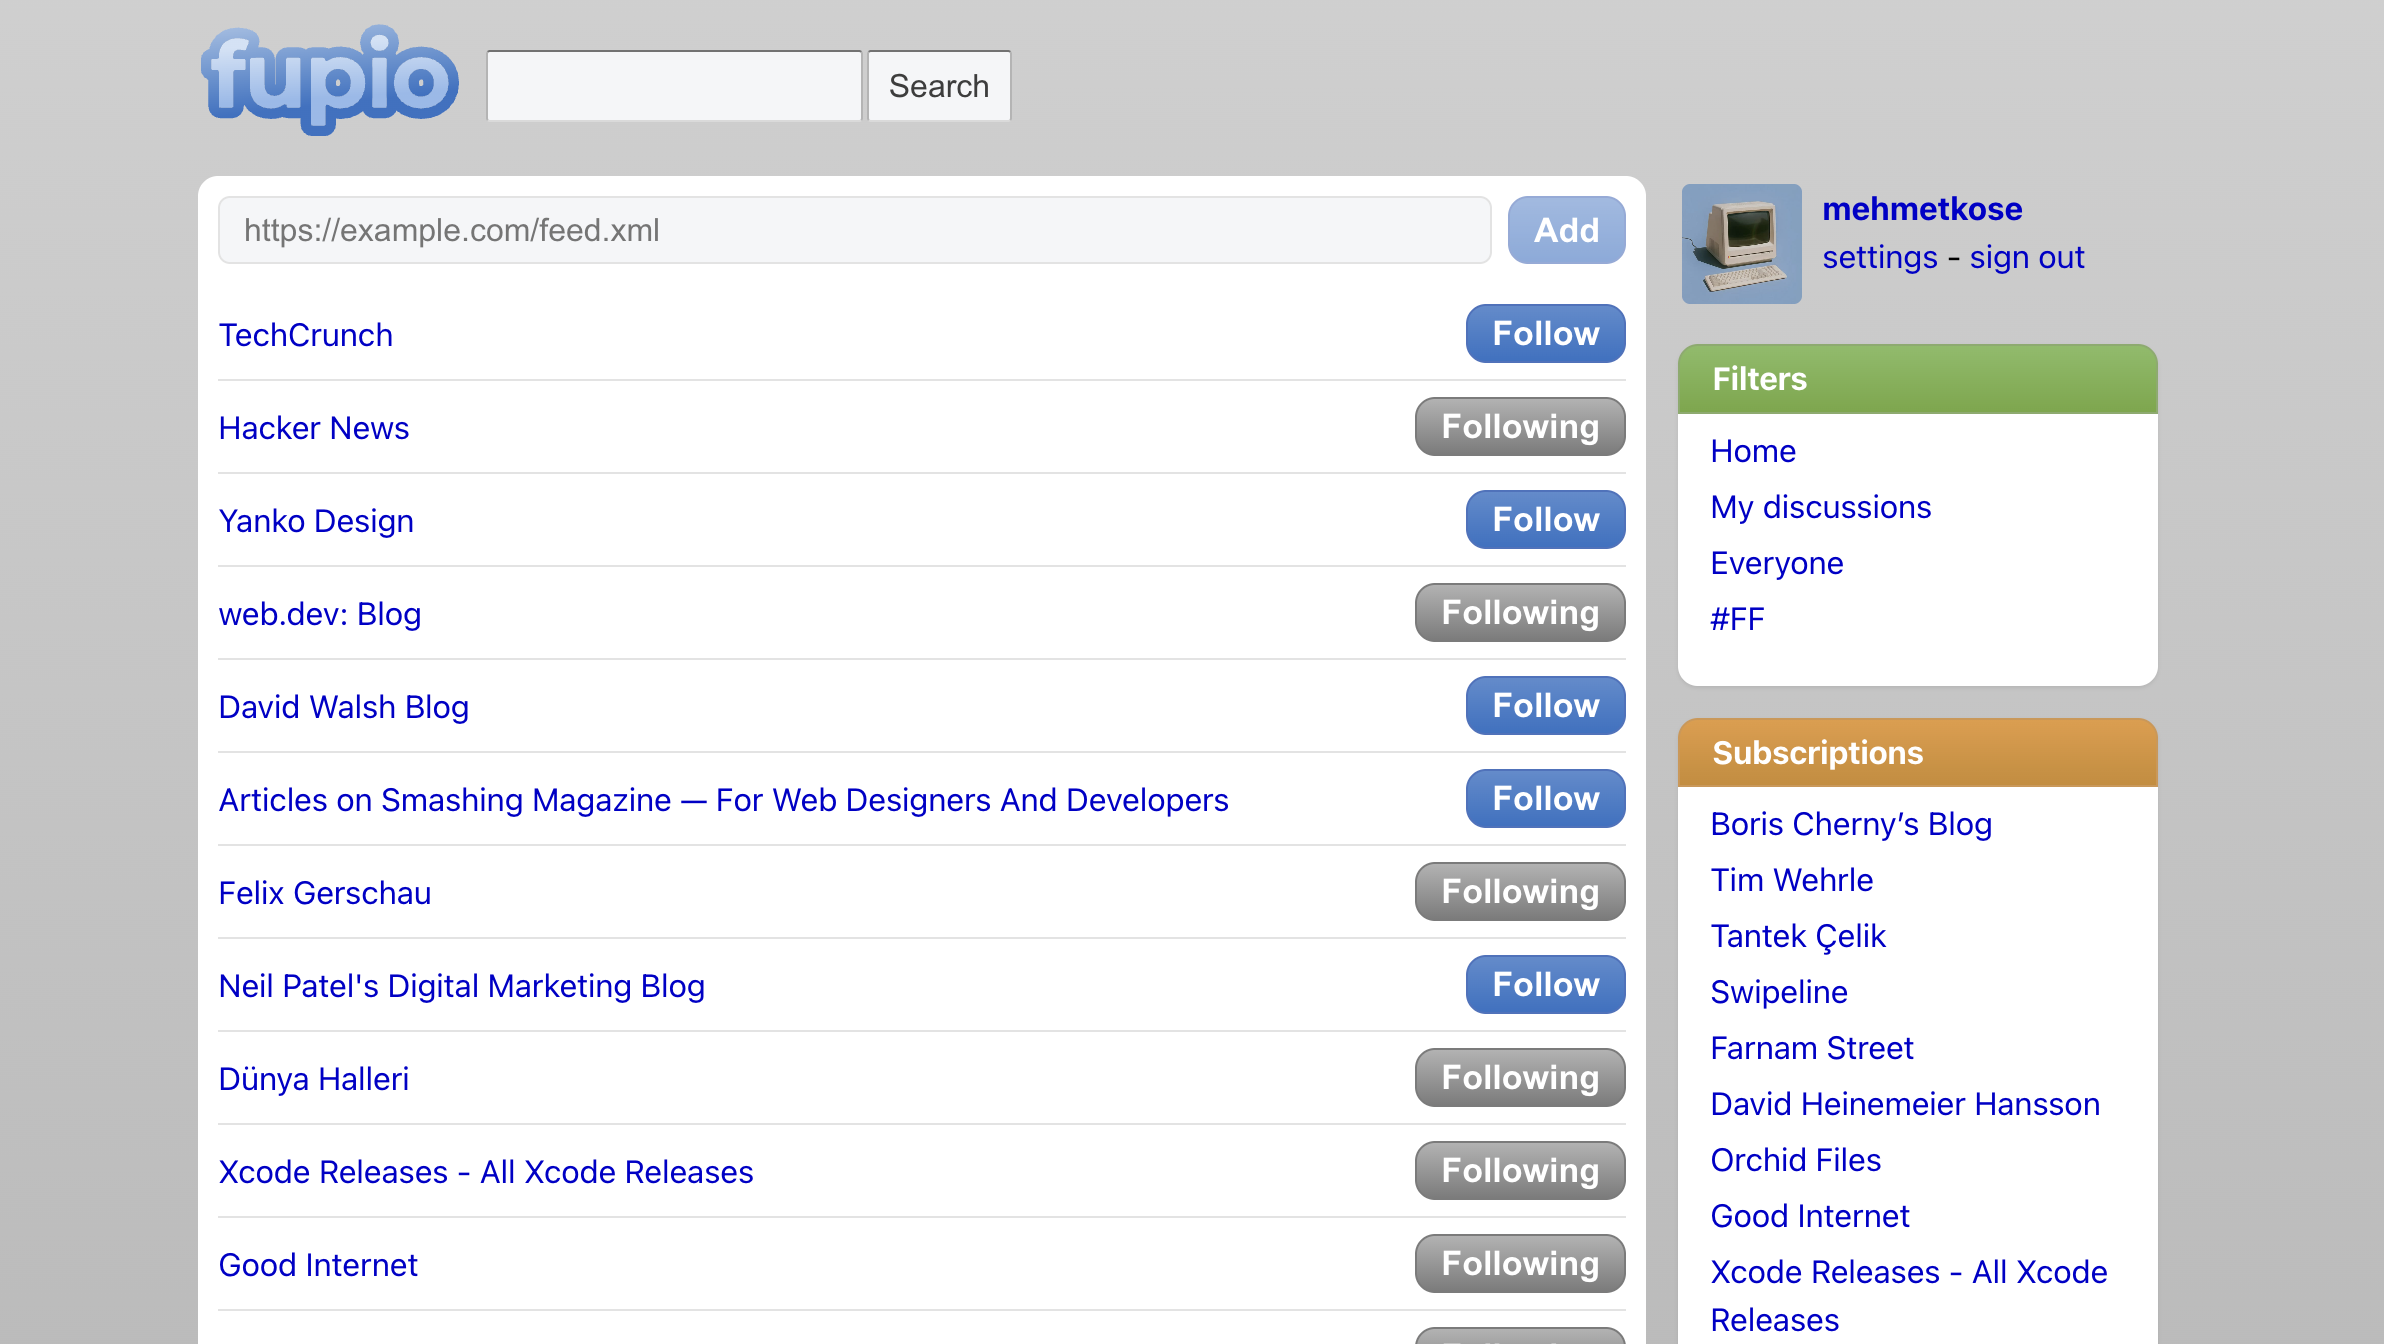
Task: Open the TechCrunch feed link
Action: pos(306,335)
